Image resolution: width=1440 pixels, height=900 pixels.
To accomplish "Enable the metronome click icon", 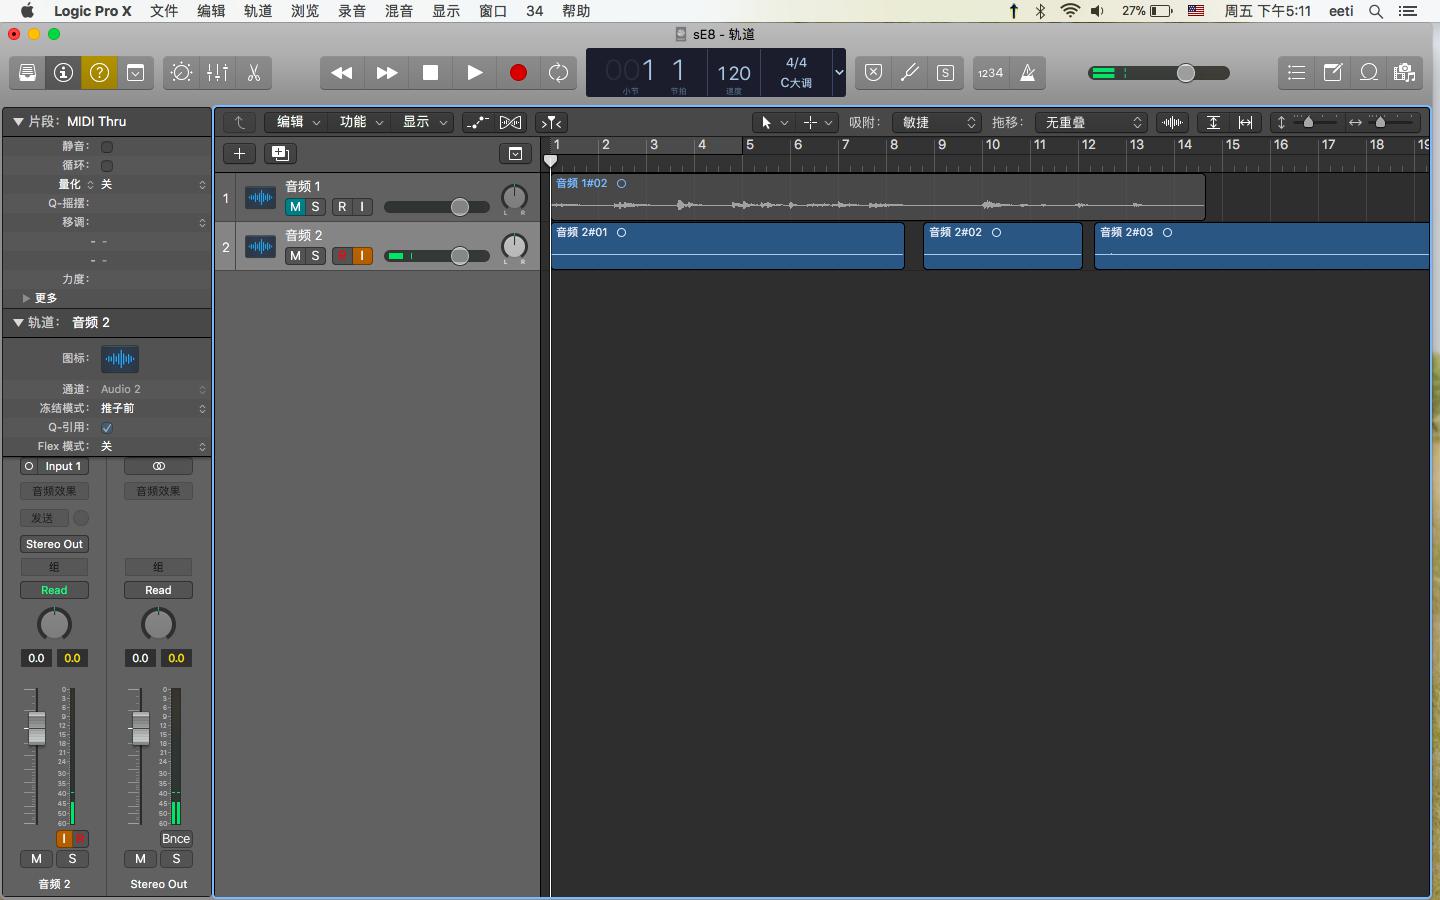I will (1027, 73).
